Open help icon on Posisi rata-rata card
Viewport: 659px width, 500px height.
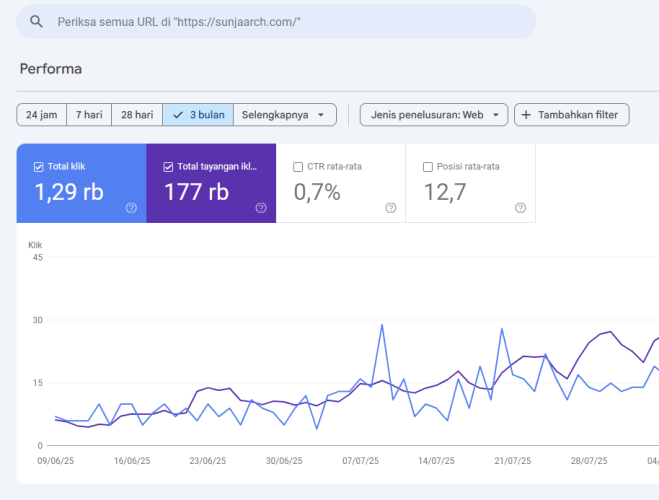pos(521,208)
